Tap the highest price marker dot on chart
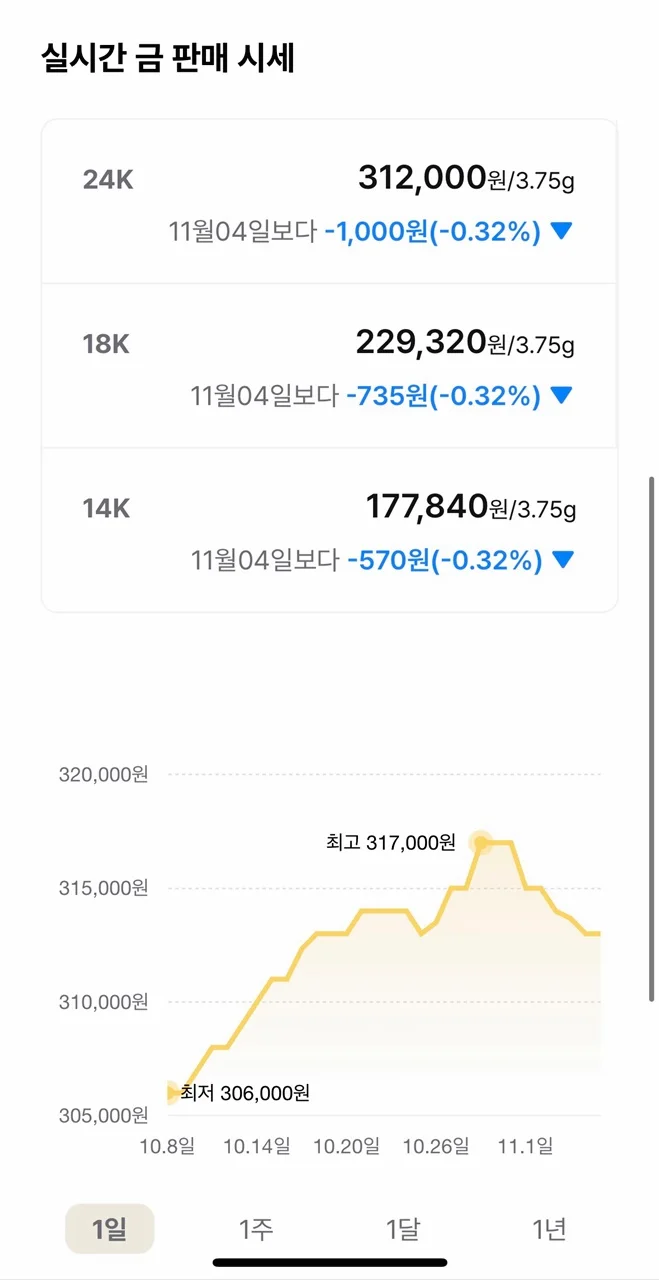 click(x=481, y=843)
